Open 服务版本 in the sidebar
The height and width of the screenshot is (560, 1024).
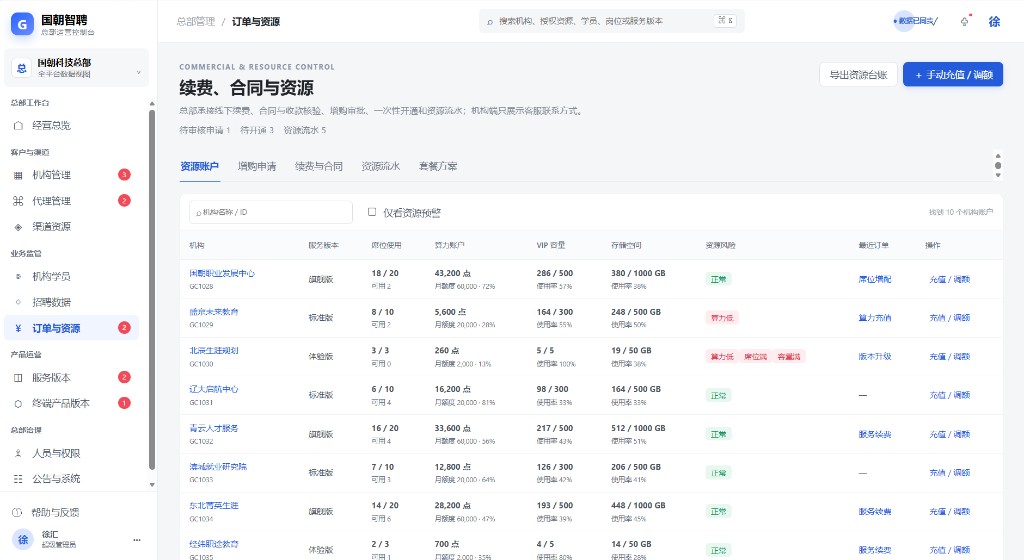tap(72, 378)
